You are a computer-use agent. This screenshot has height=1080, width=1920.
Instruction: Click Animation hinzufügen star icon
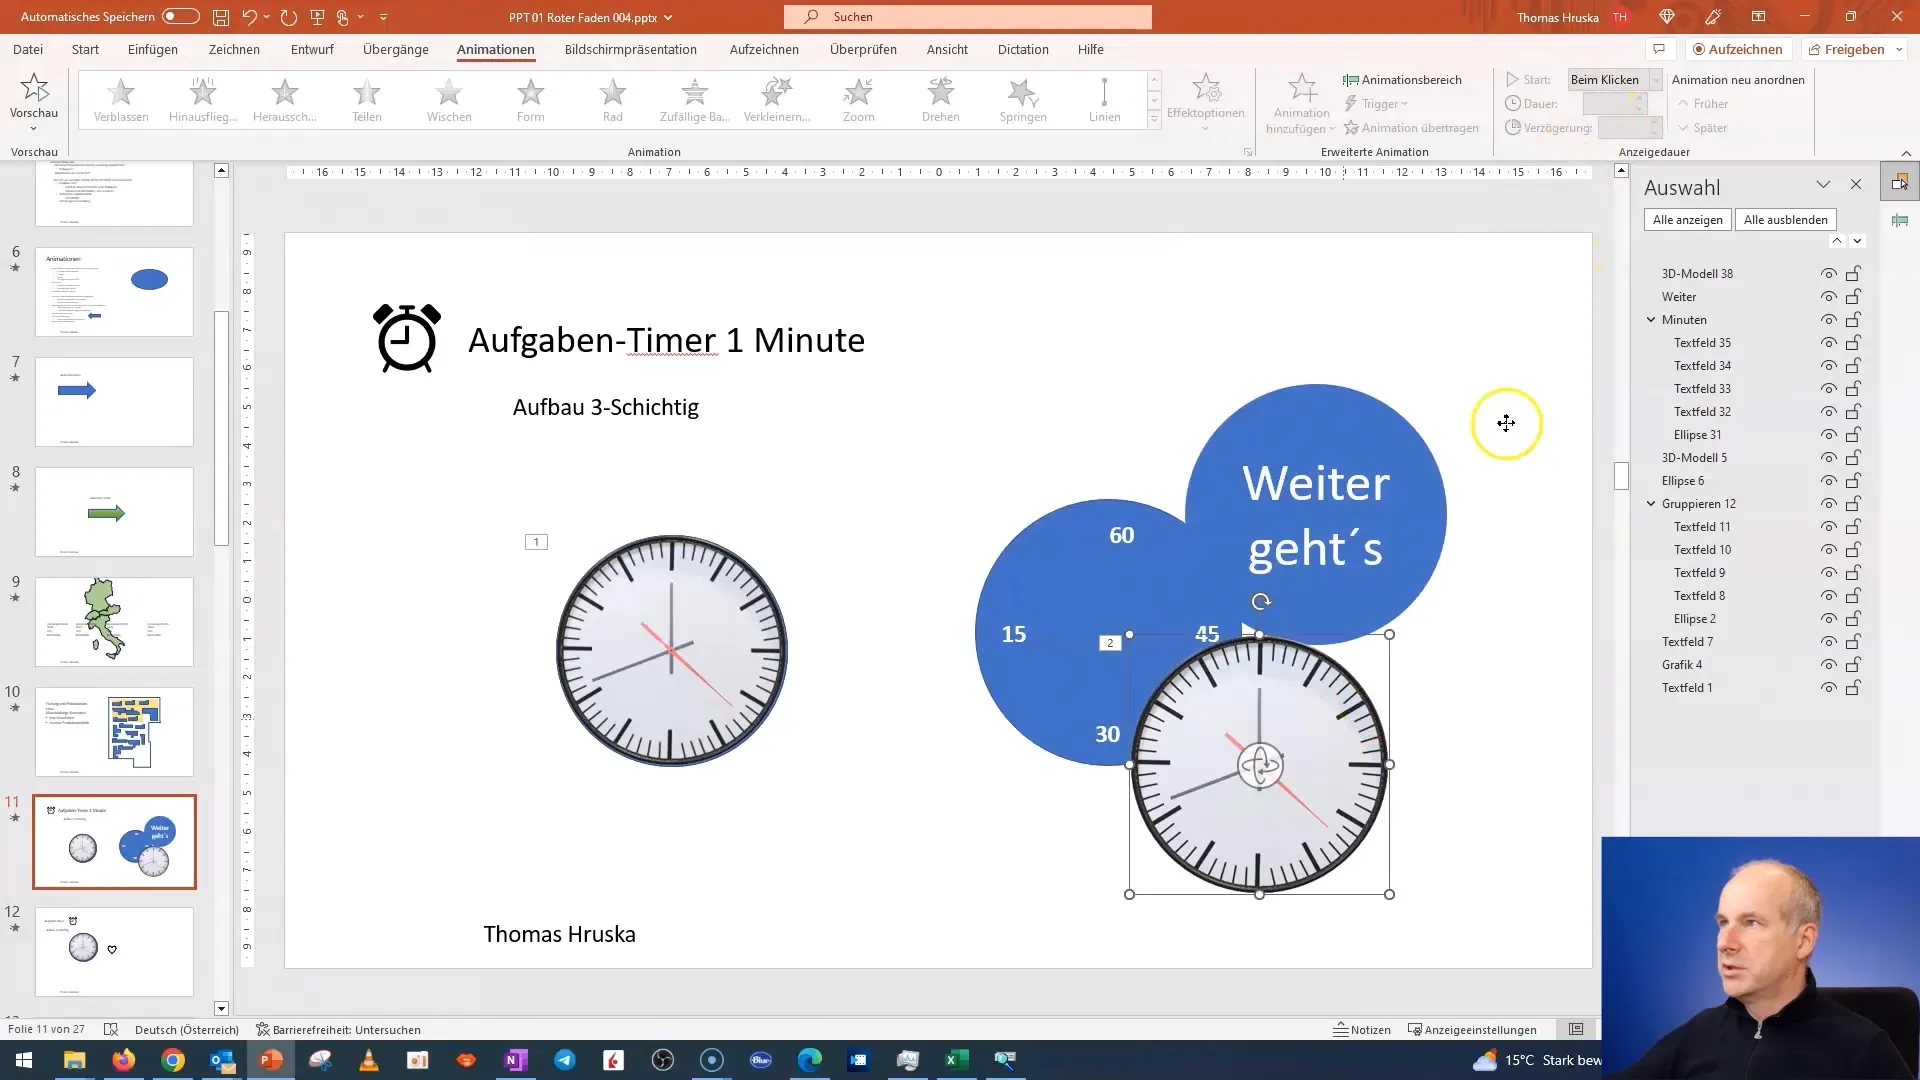[1302, 88]
